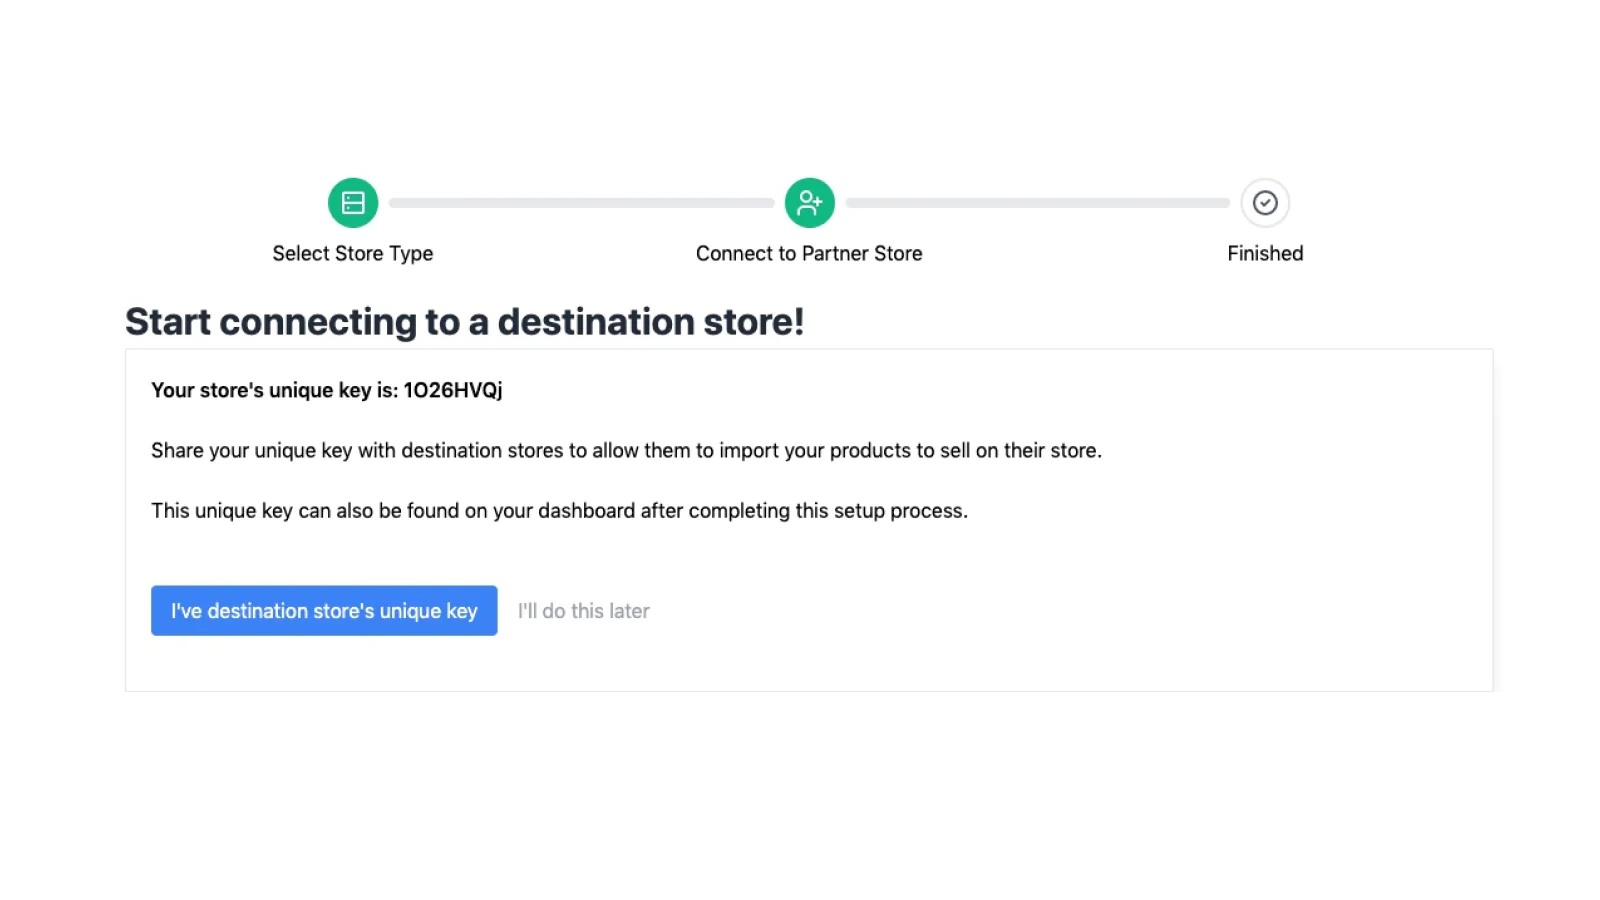Click the 'Your store's unique key is:' label
Image resolution: width=1600 pixels, height=900 pixels.
point(274,391)
